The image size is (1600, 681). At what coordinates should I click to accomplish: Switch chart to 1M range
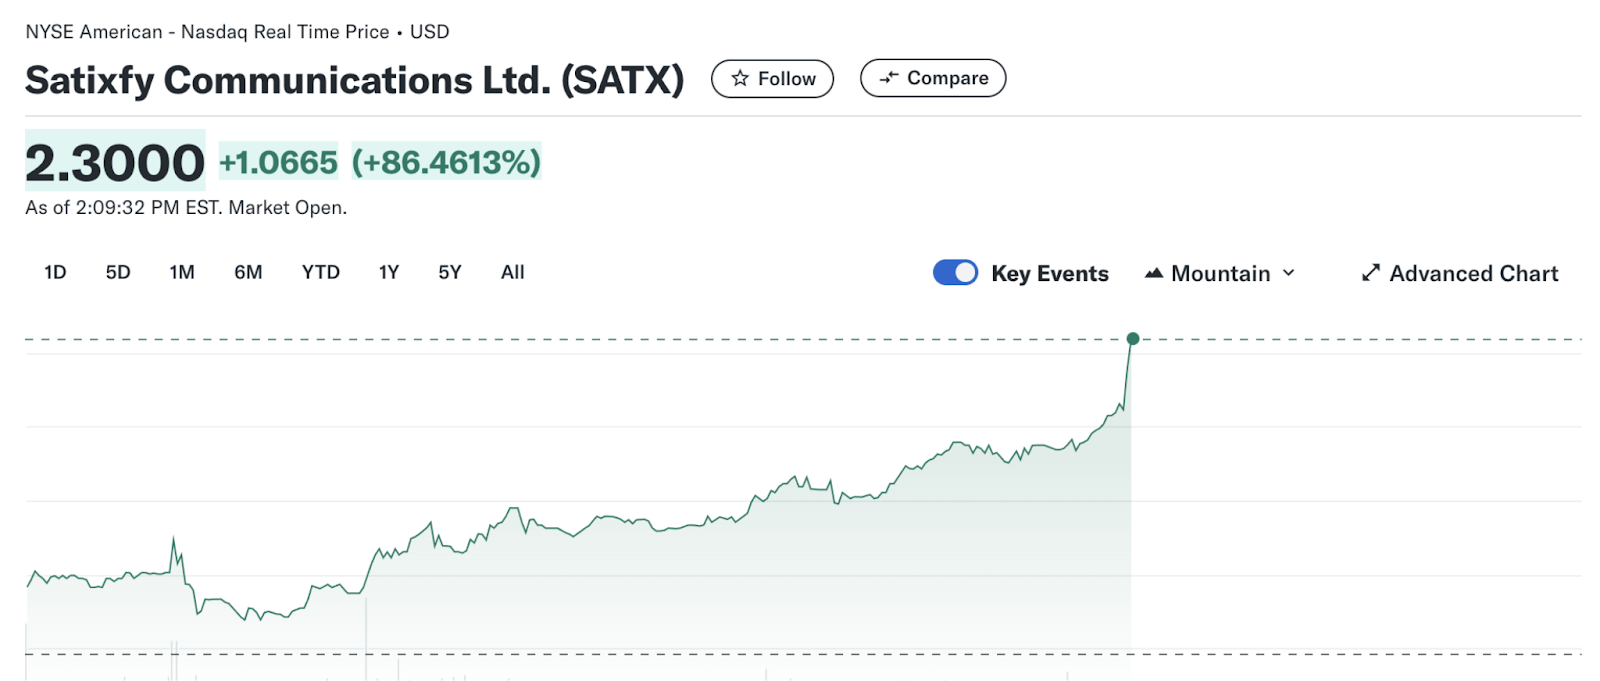click(x=182, y=272)
